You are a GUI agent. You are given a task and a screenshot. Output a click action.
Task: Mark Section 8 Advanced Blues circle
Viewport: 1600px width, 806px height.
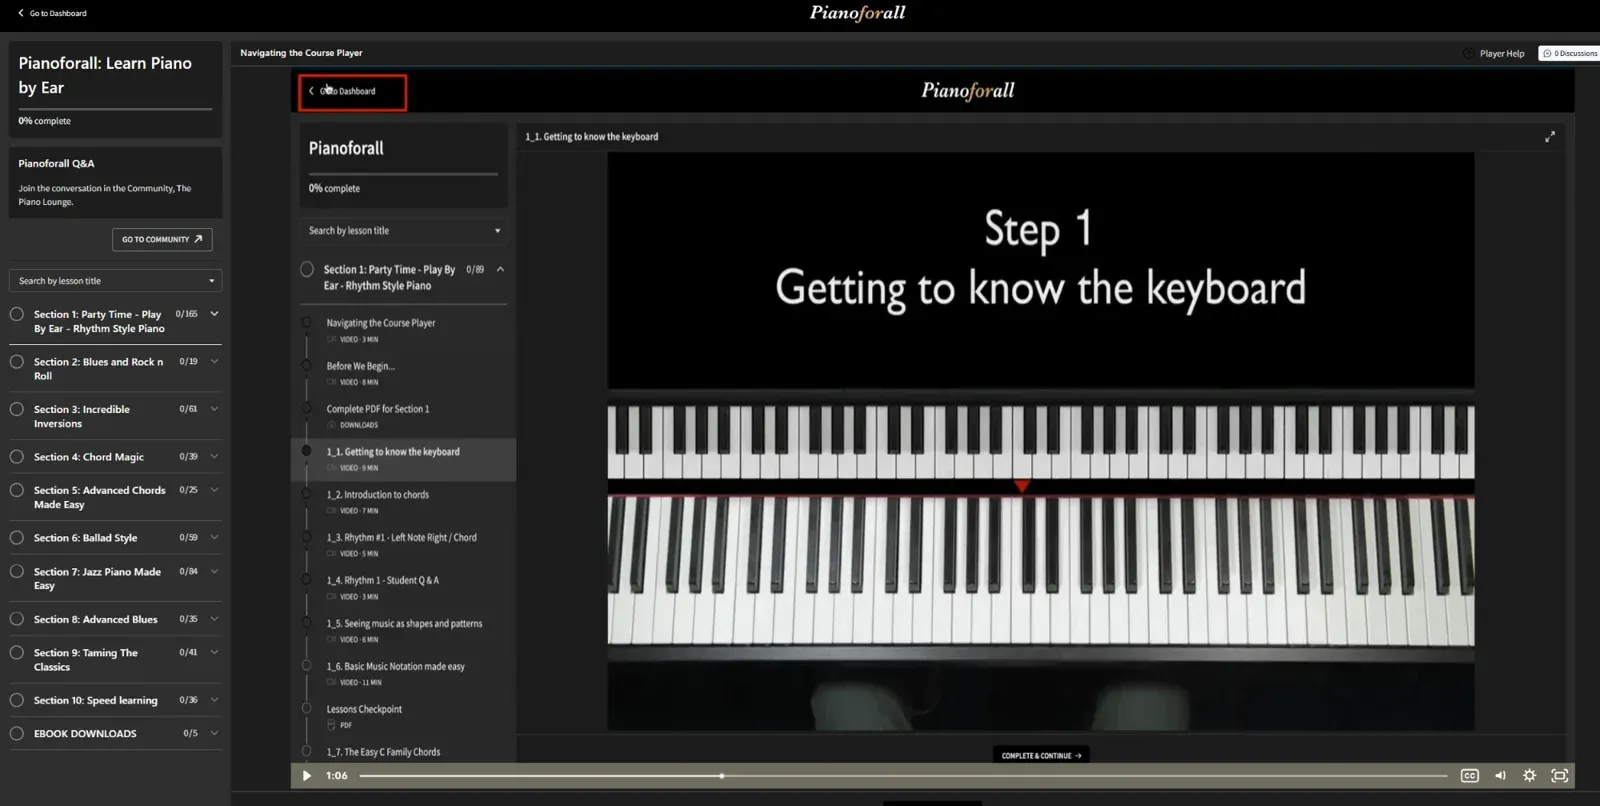[17, 619]
